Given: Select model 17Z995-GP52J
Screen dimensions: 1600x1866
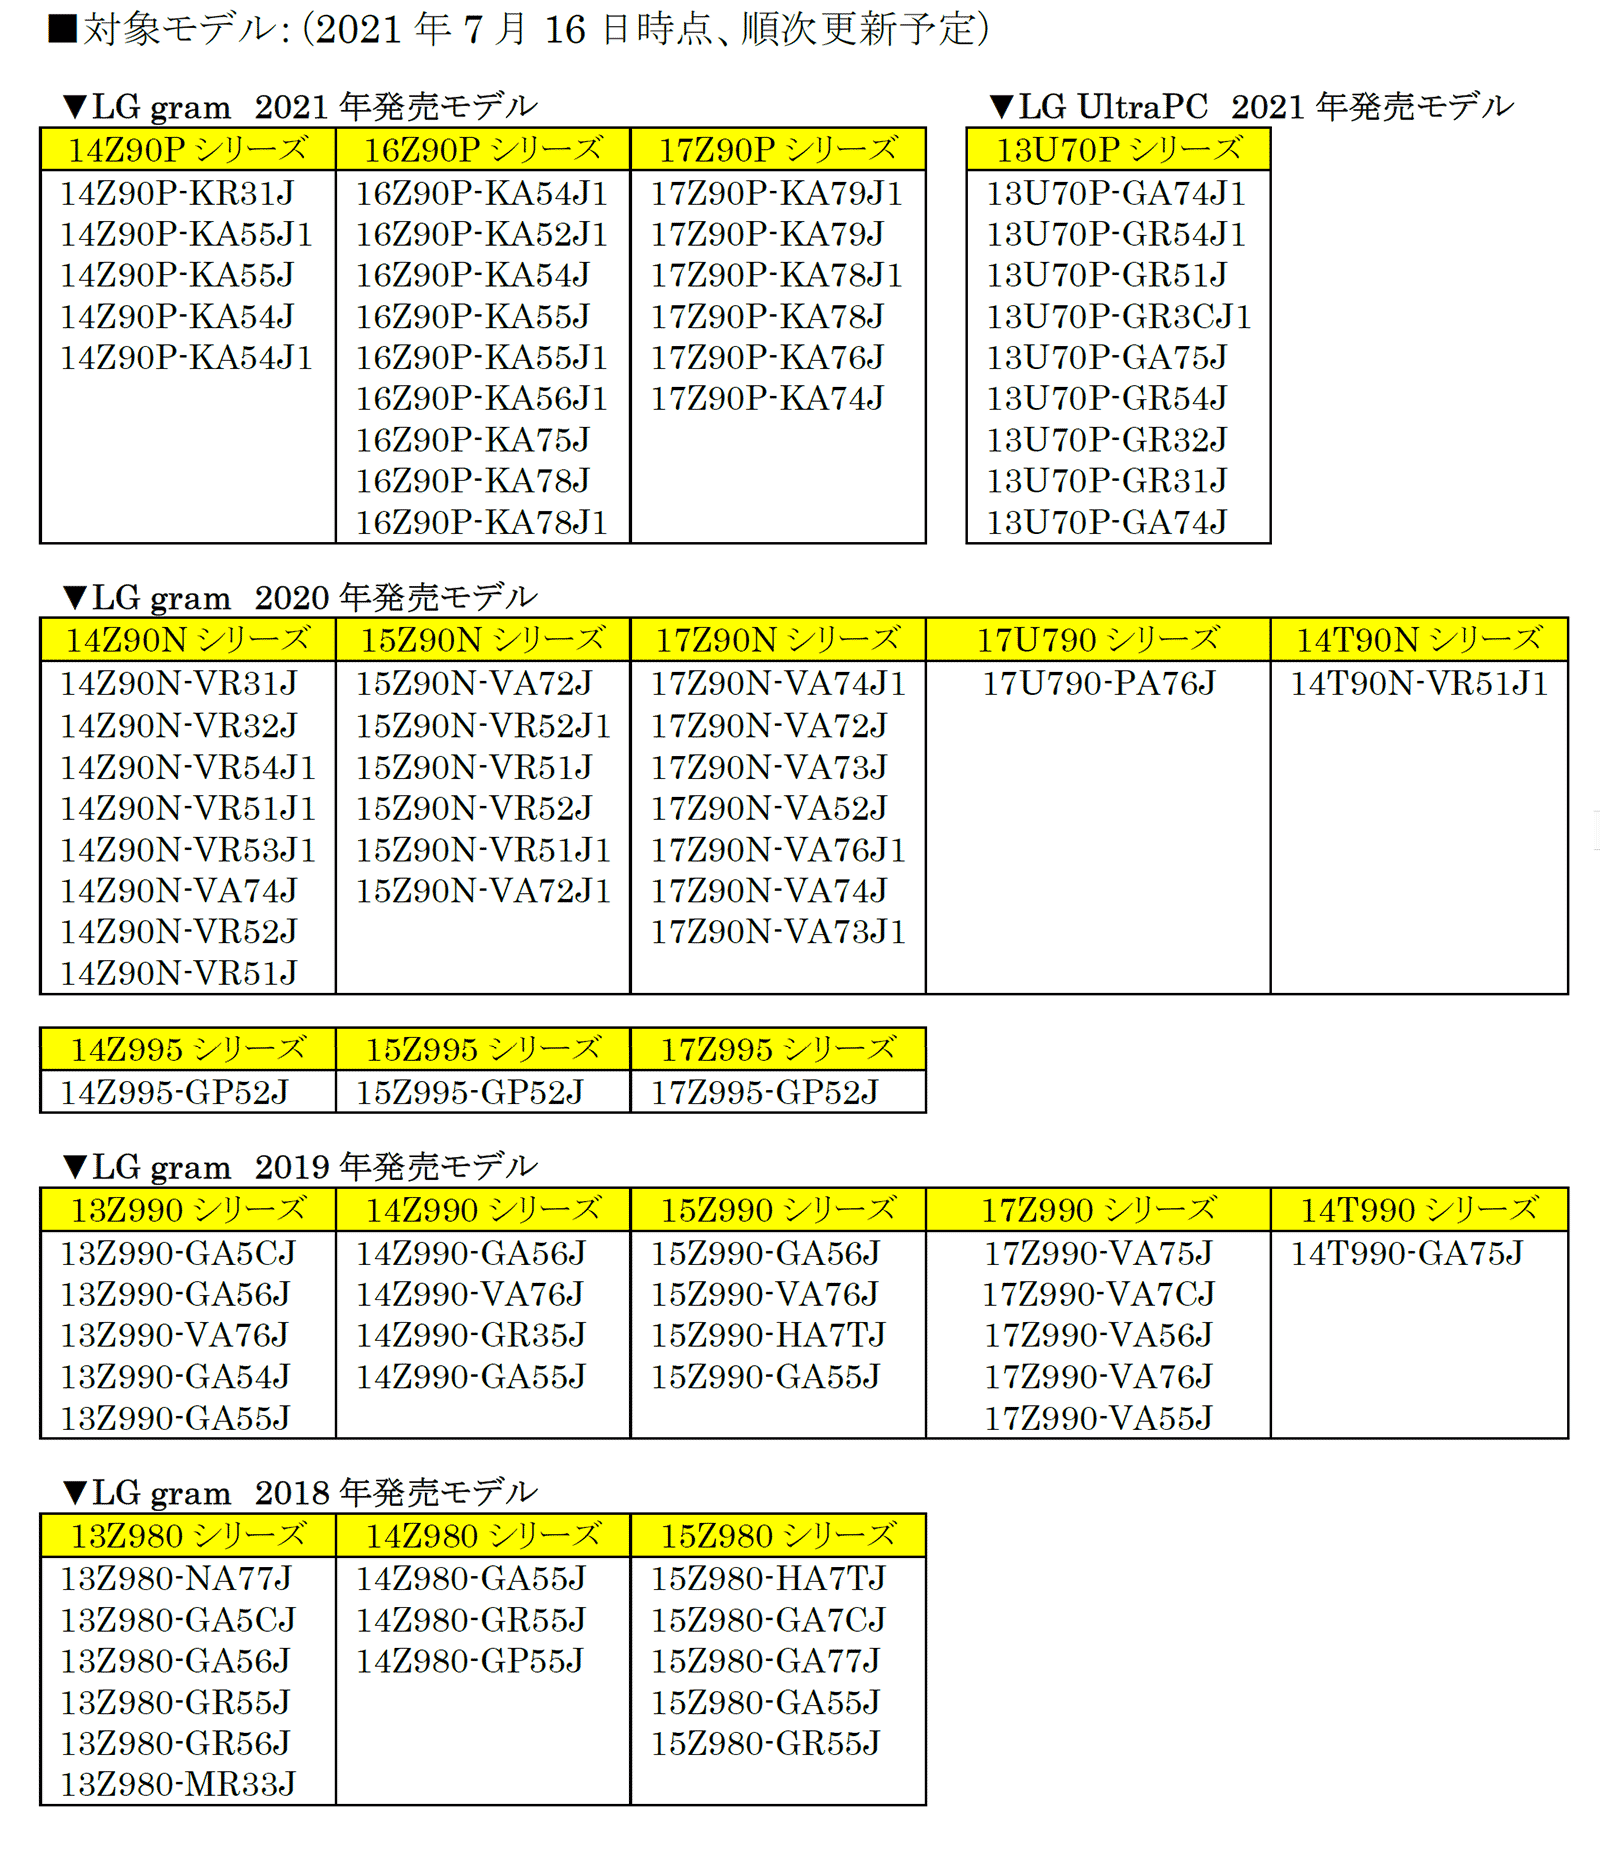Looking at the screenshot, I should (x=764, y=1093).
